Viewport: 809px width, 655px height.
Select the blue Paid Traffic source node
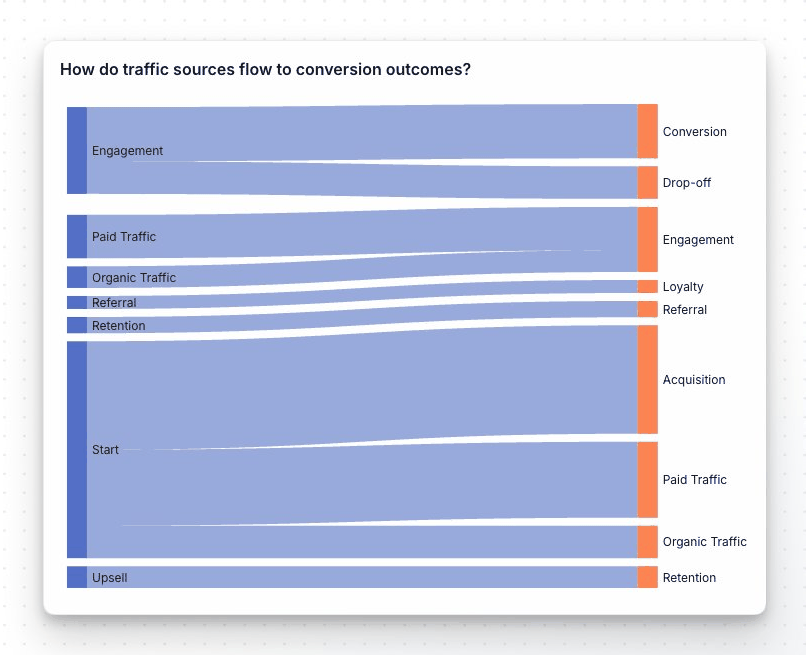click(77, 237)
